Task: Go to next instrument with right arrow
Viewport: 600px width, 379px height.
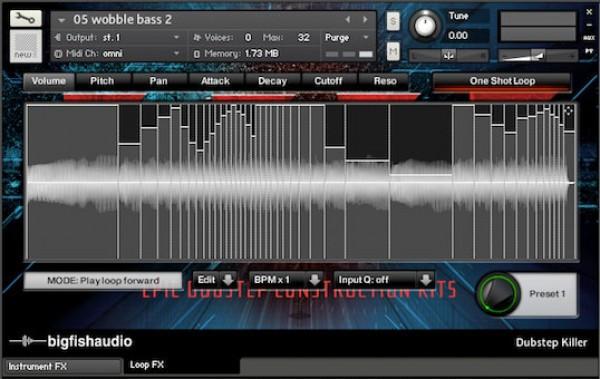Action: tap(365, 19)
